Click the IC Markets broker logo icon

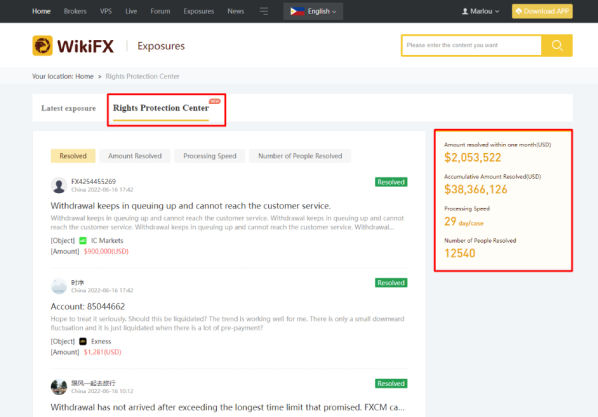pos(83,241)
